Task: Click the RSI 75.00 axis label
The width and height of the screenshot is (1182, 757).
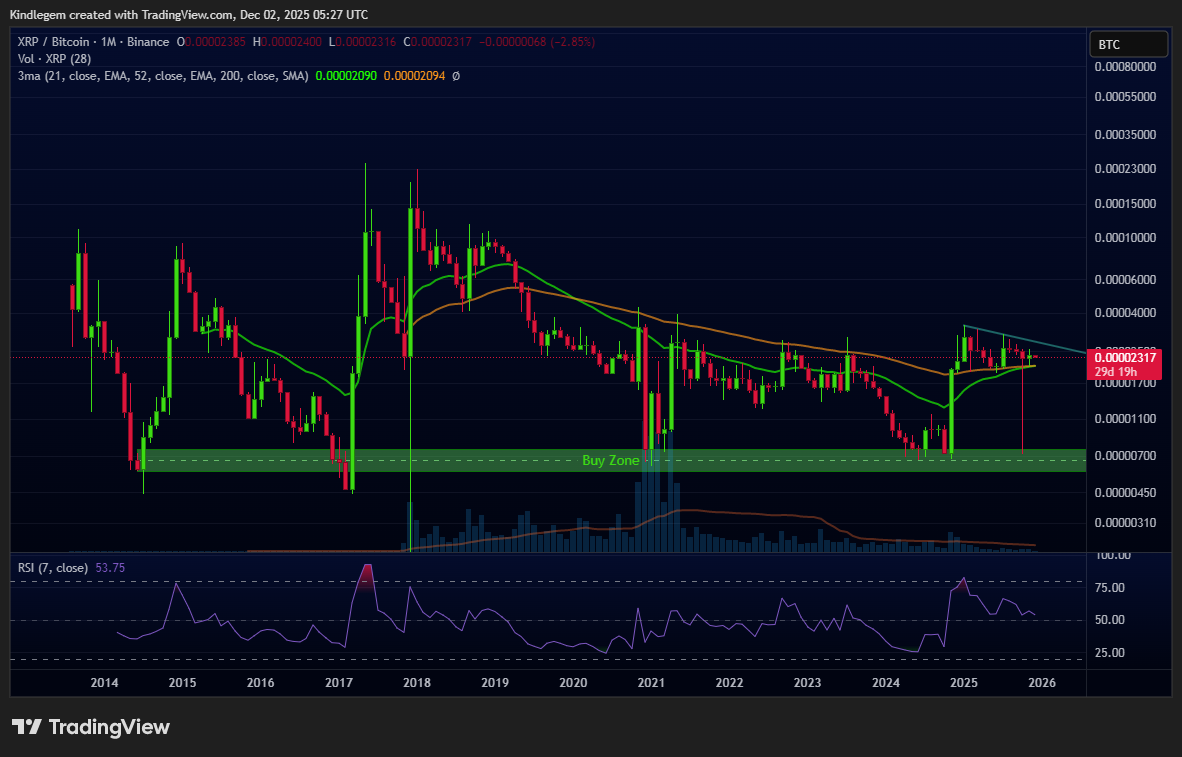Action: pos(1110,588)
